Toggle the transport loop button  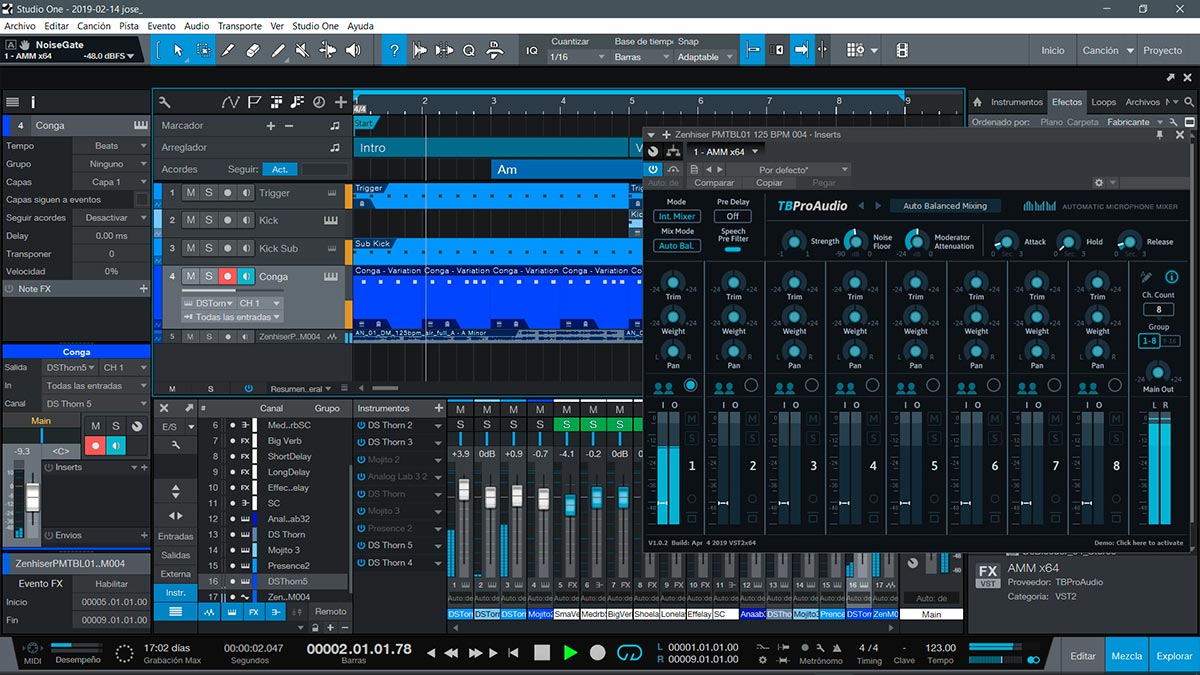click(629, 653)
